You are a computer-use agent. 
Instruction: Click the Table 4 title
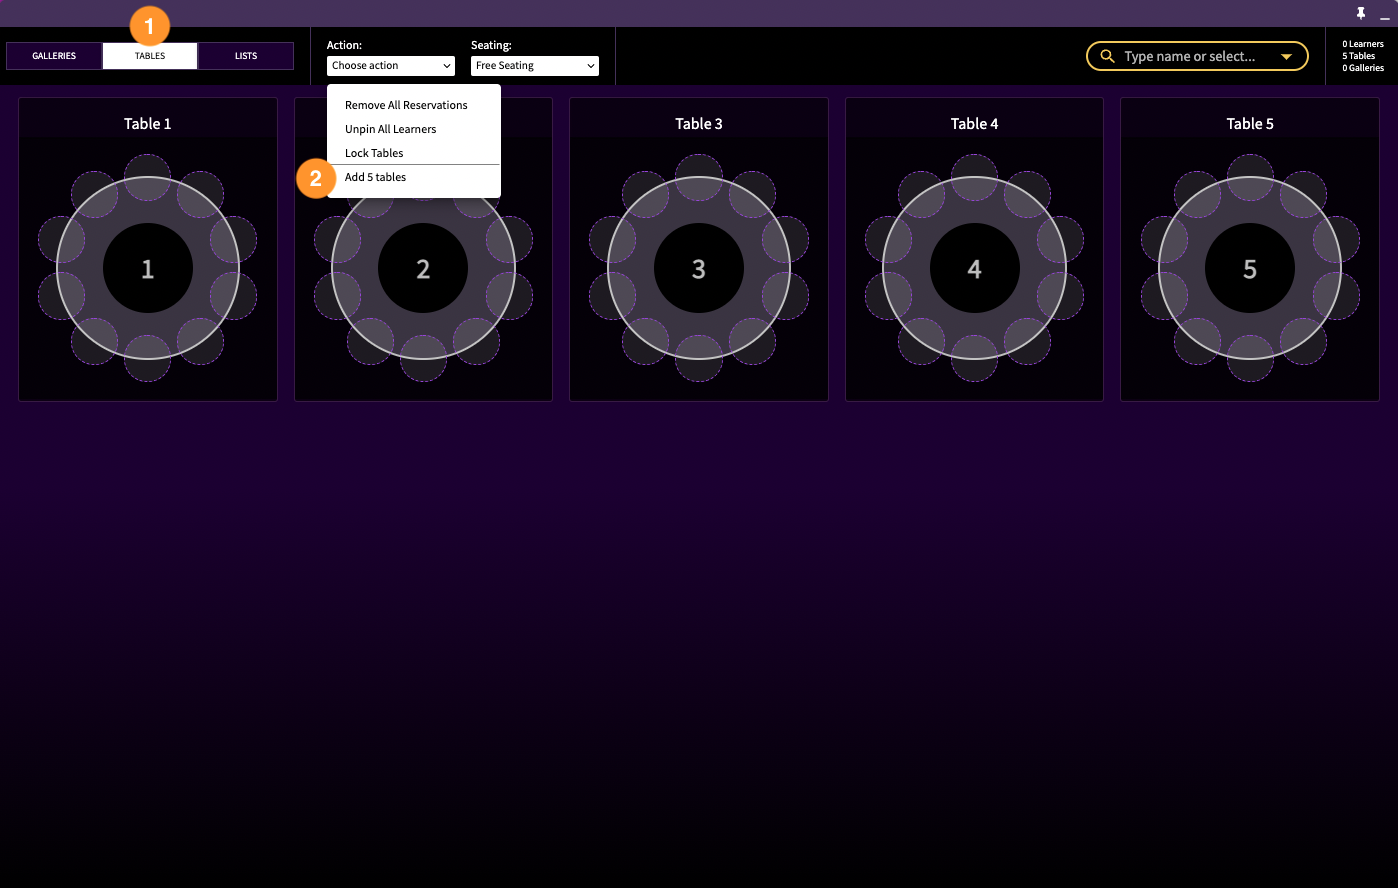click(975, 124)
